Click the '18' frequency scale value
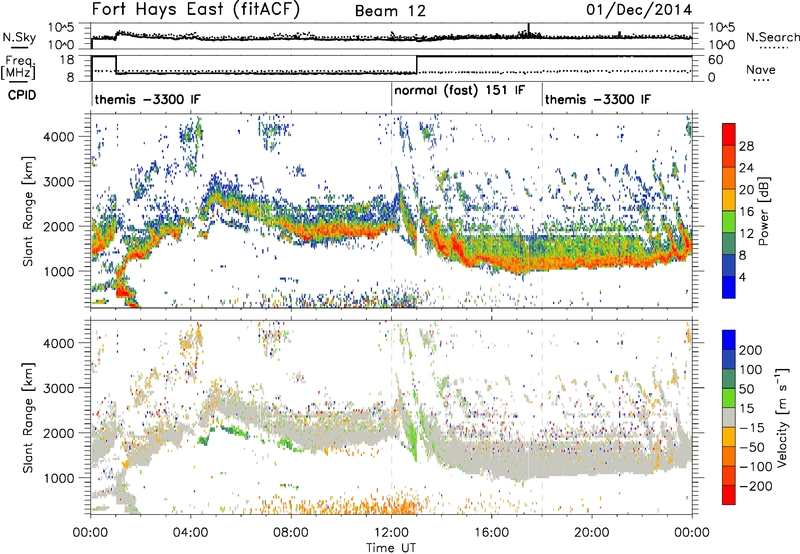 click(67, 60)
